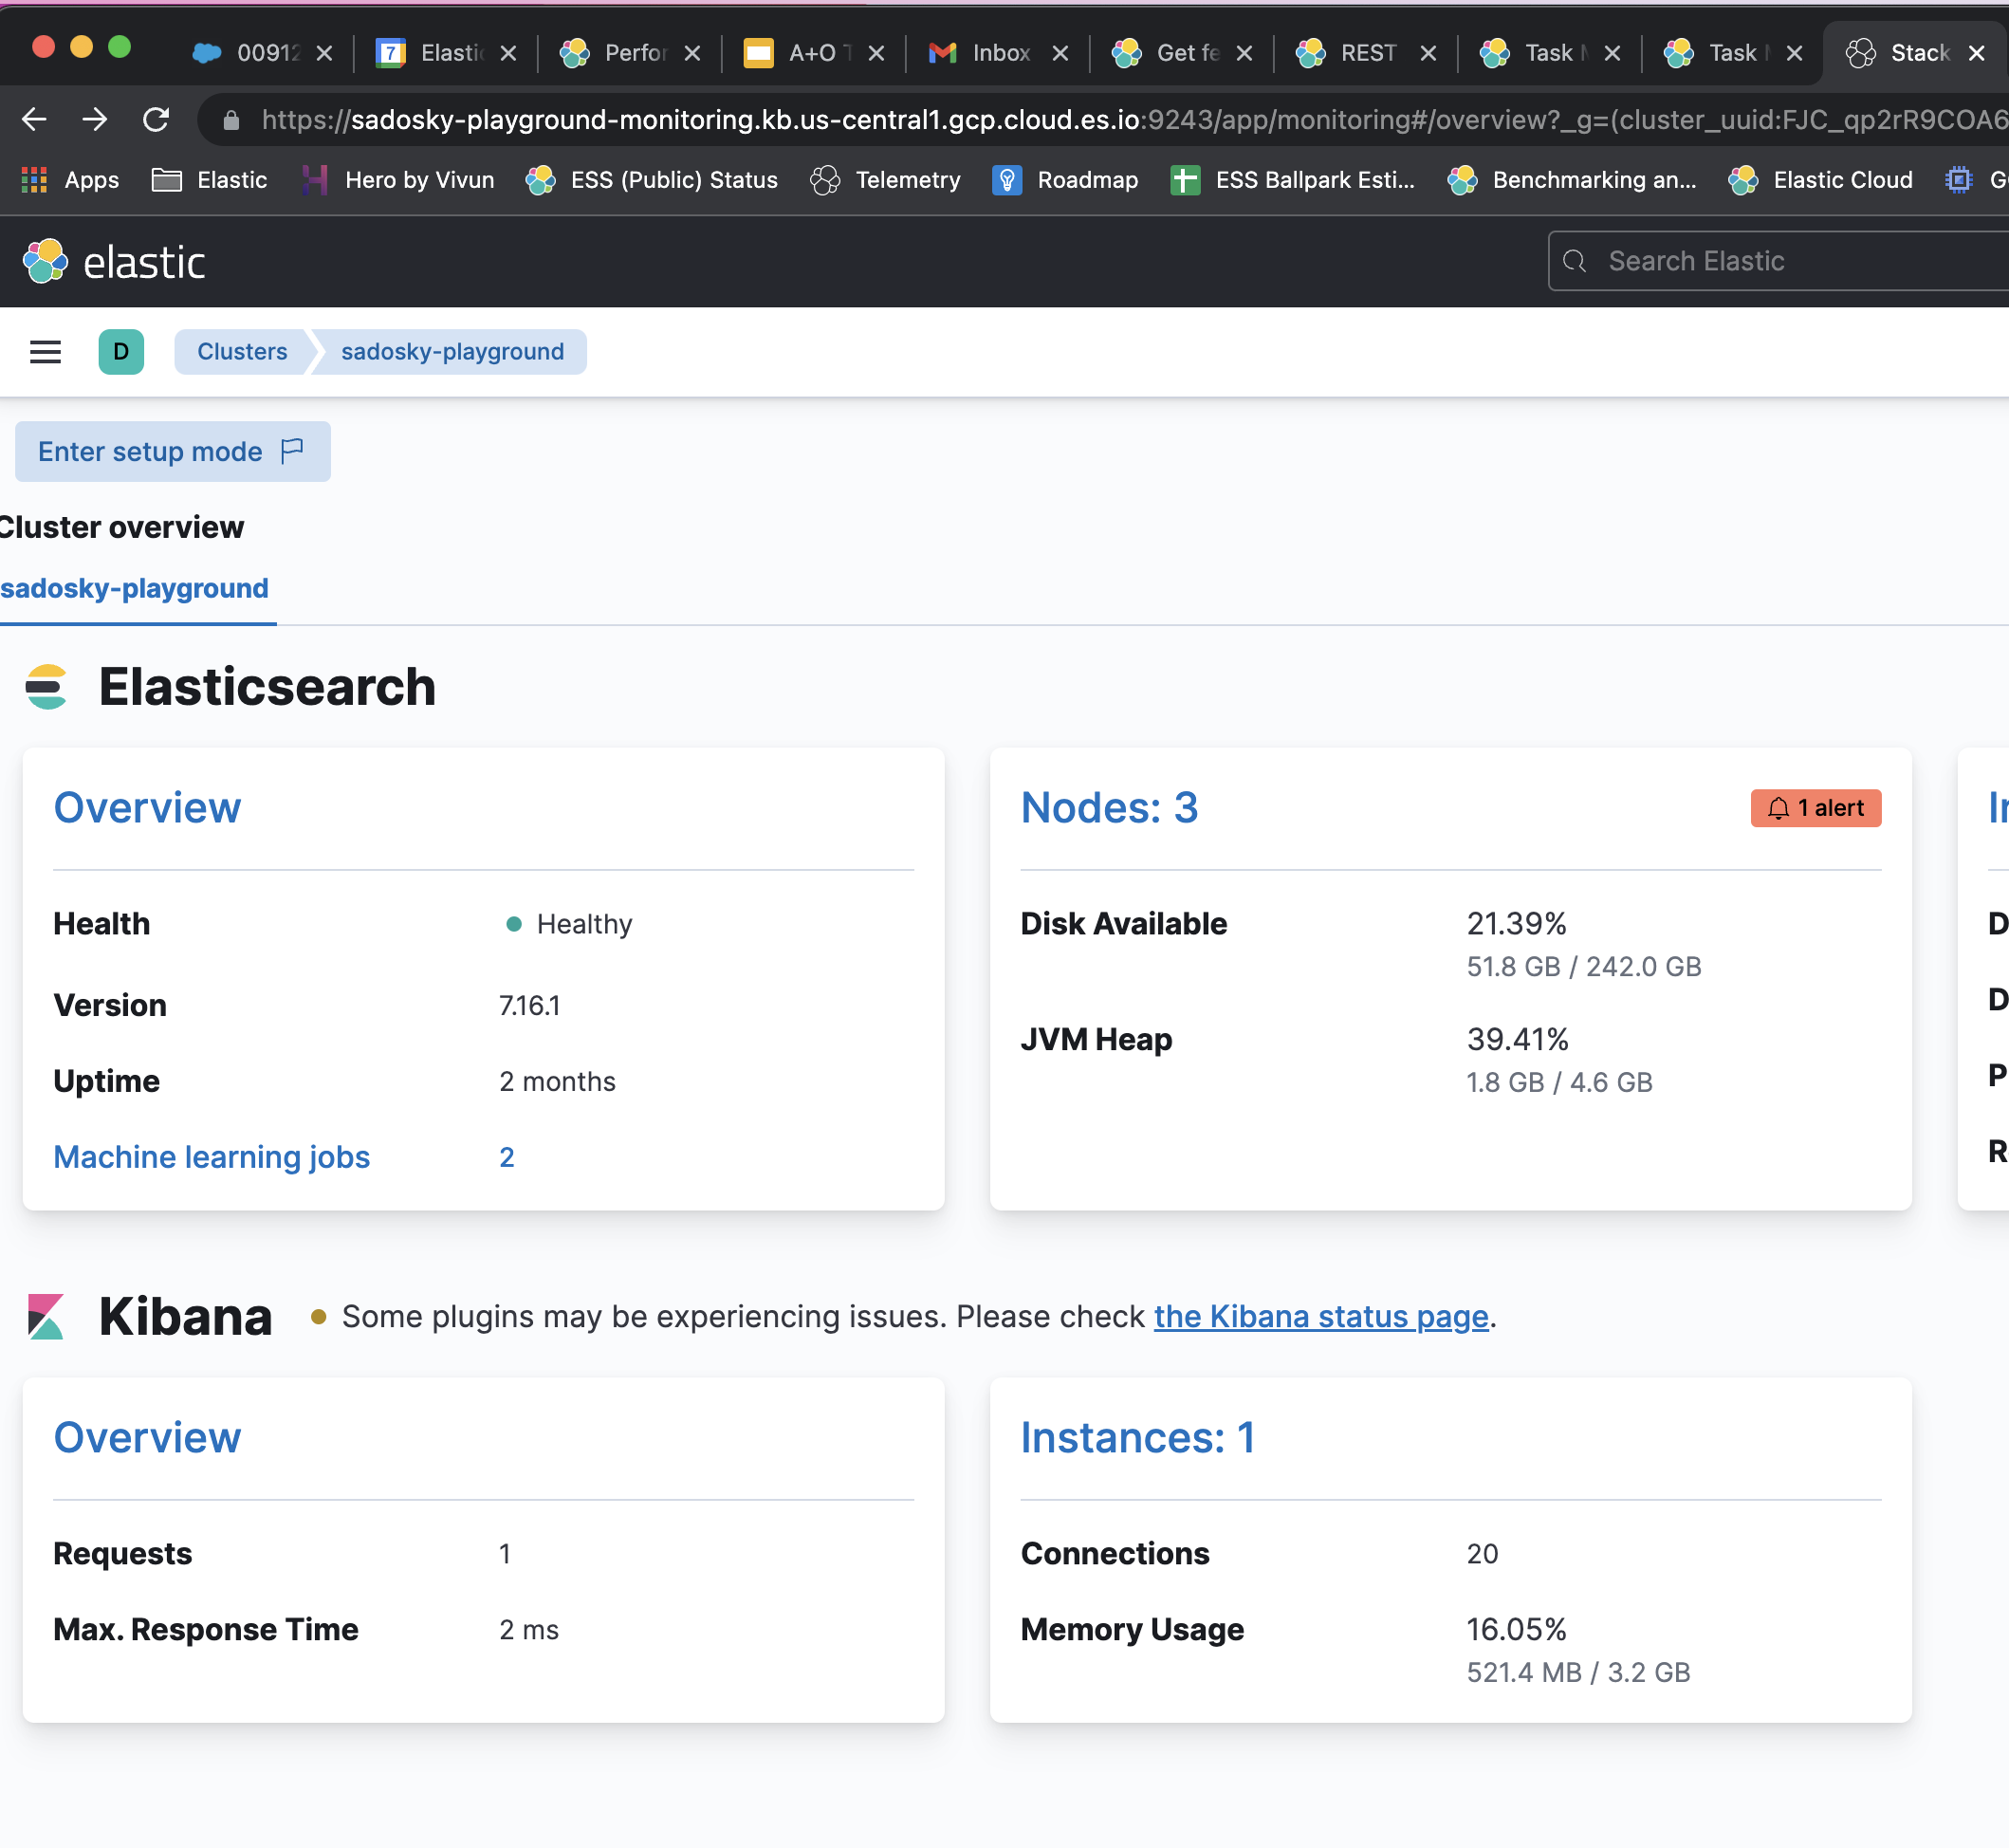2009x1848 pixels.
Task: Click the Clusters breadcrumb
Action: tap(242, 352)
